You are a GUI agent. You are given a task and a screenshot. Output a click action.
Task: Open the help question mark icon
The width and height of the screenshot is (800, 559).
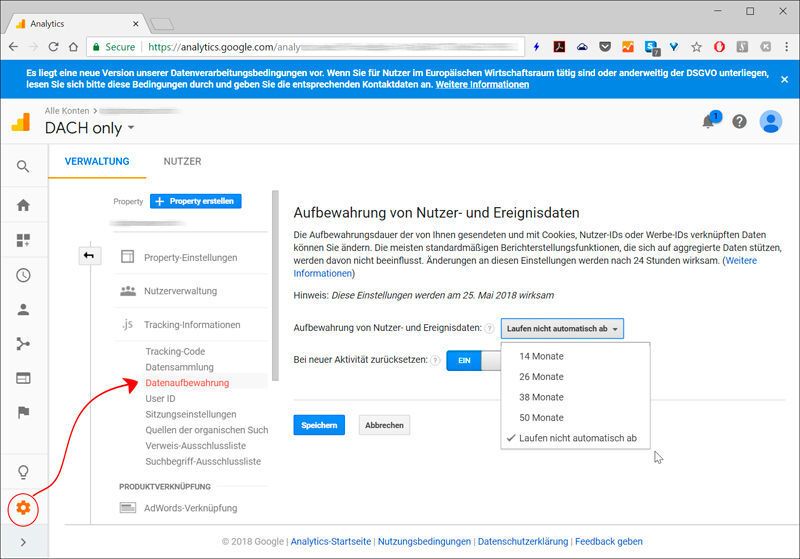click(739, 121)
